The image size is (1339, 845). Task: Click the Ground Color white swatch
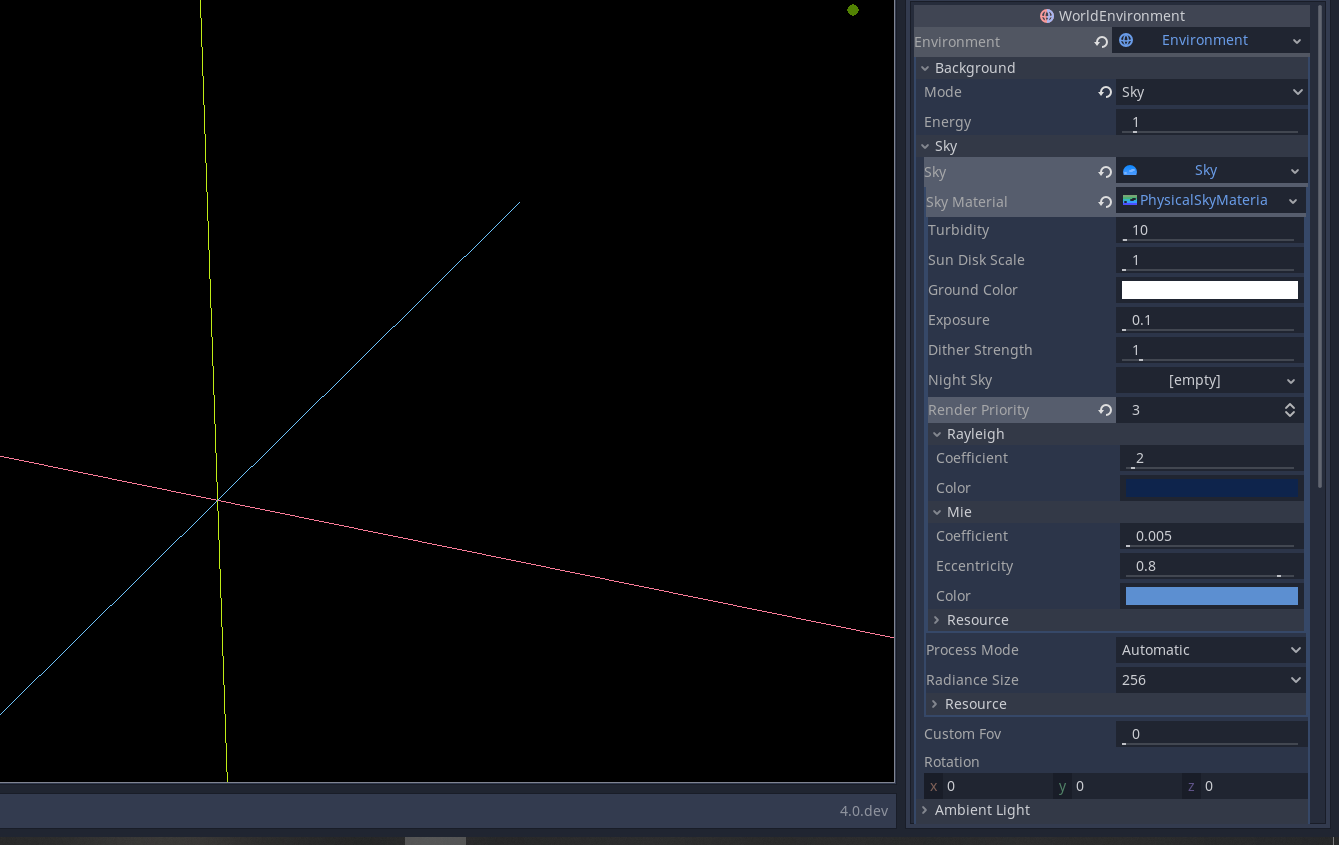click(x=1210, y=290)
